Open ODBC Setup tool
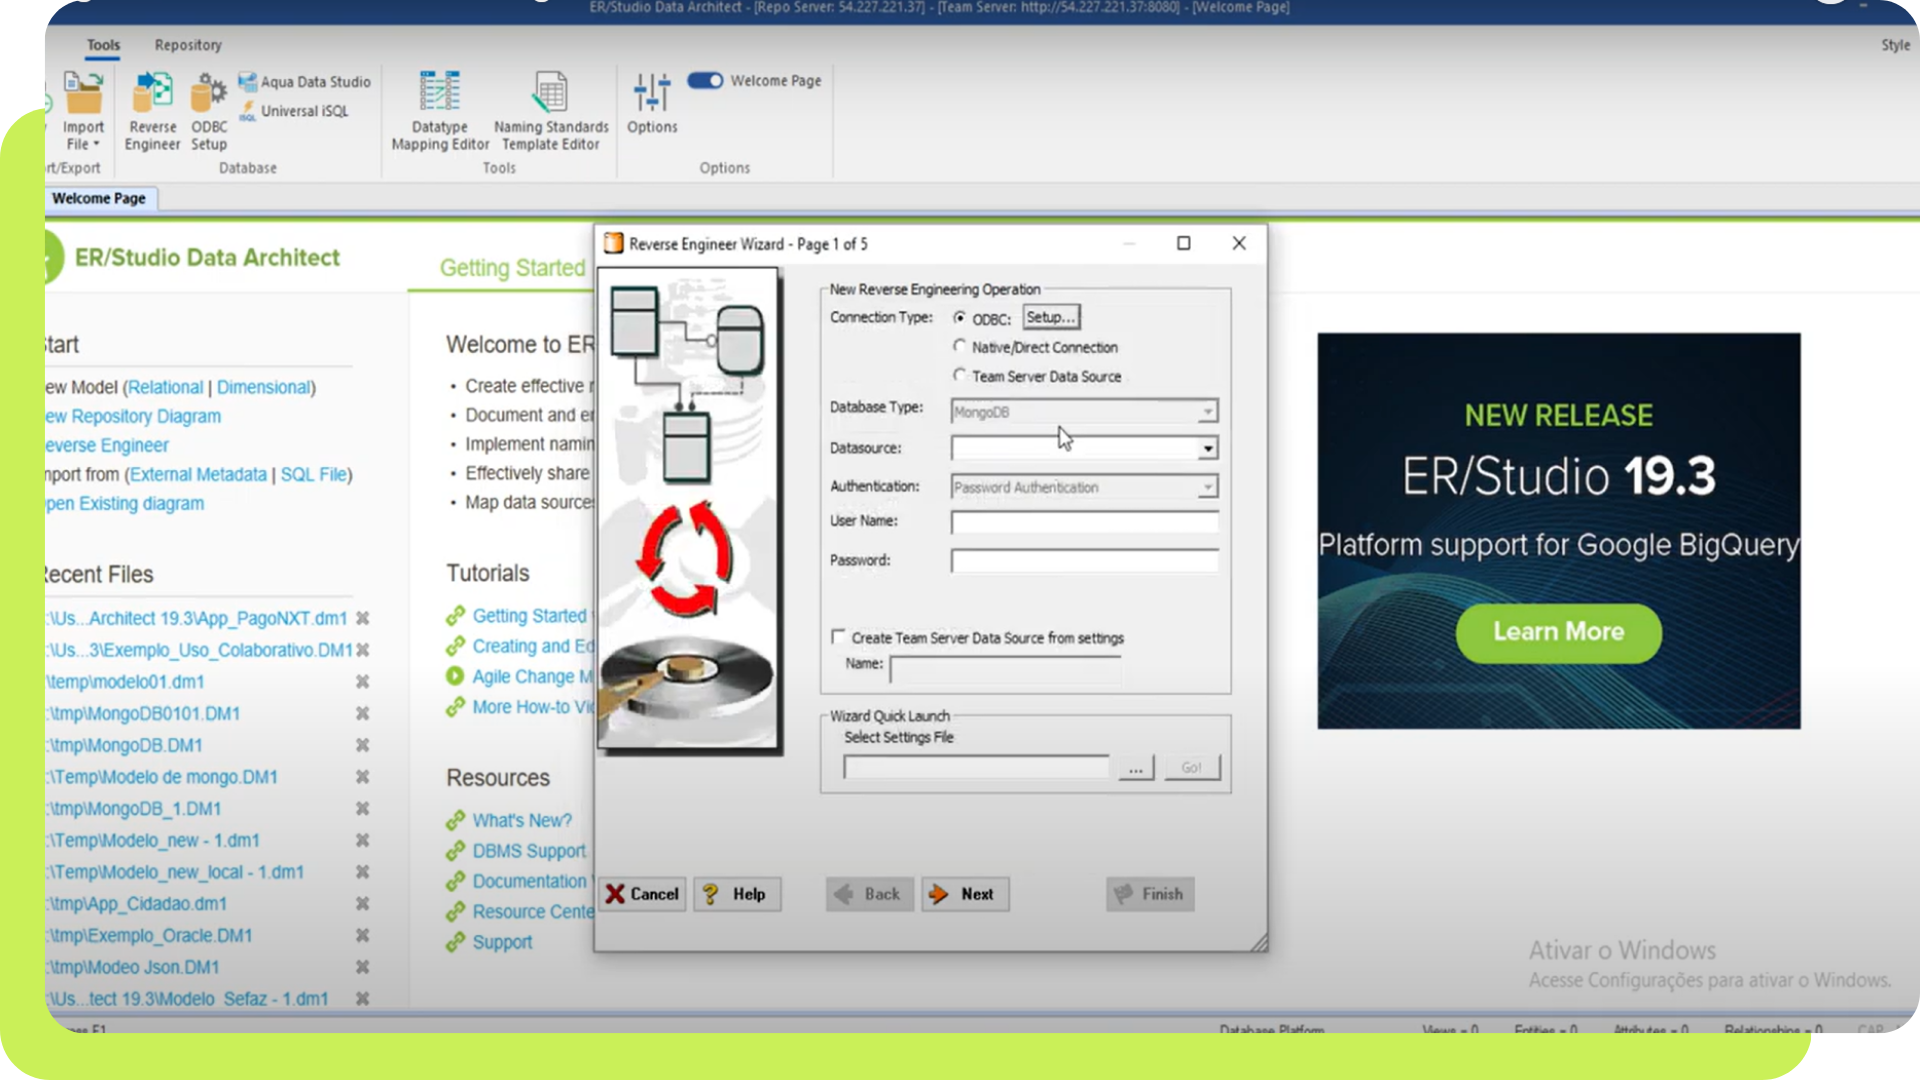Screen dimensions: 1920x1080 [x=209, y=110]
